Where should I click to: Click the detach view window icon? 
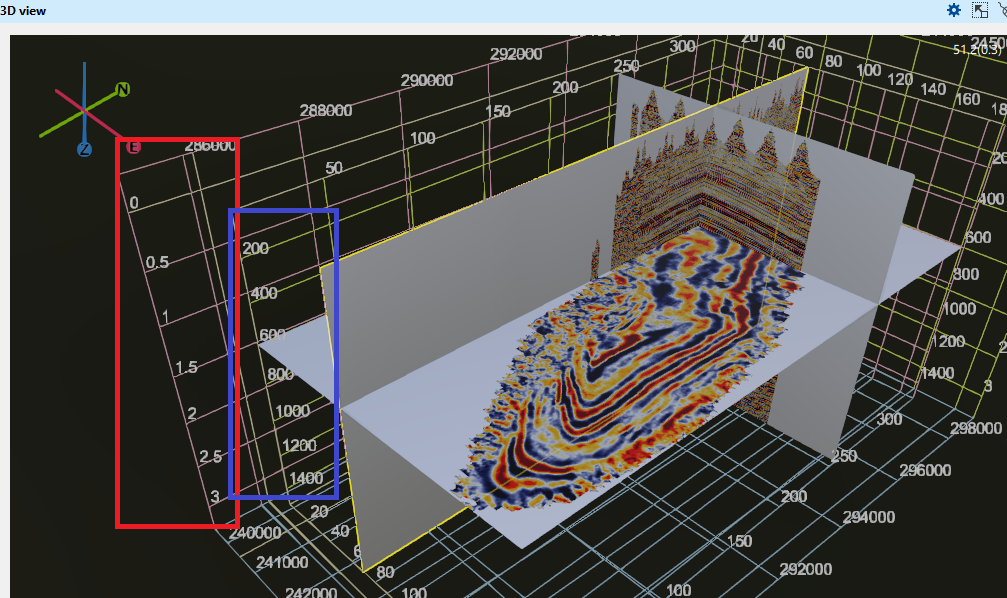(980, 10)
